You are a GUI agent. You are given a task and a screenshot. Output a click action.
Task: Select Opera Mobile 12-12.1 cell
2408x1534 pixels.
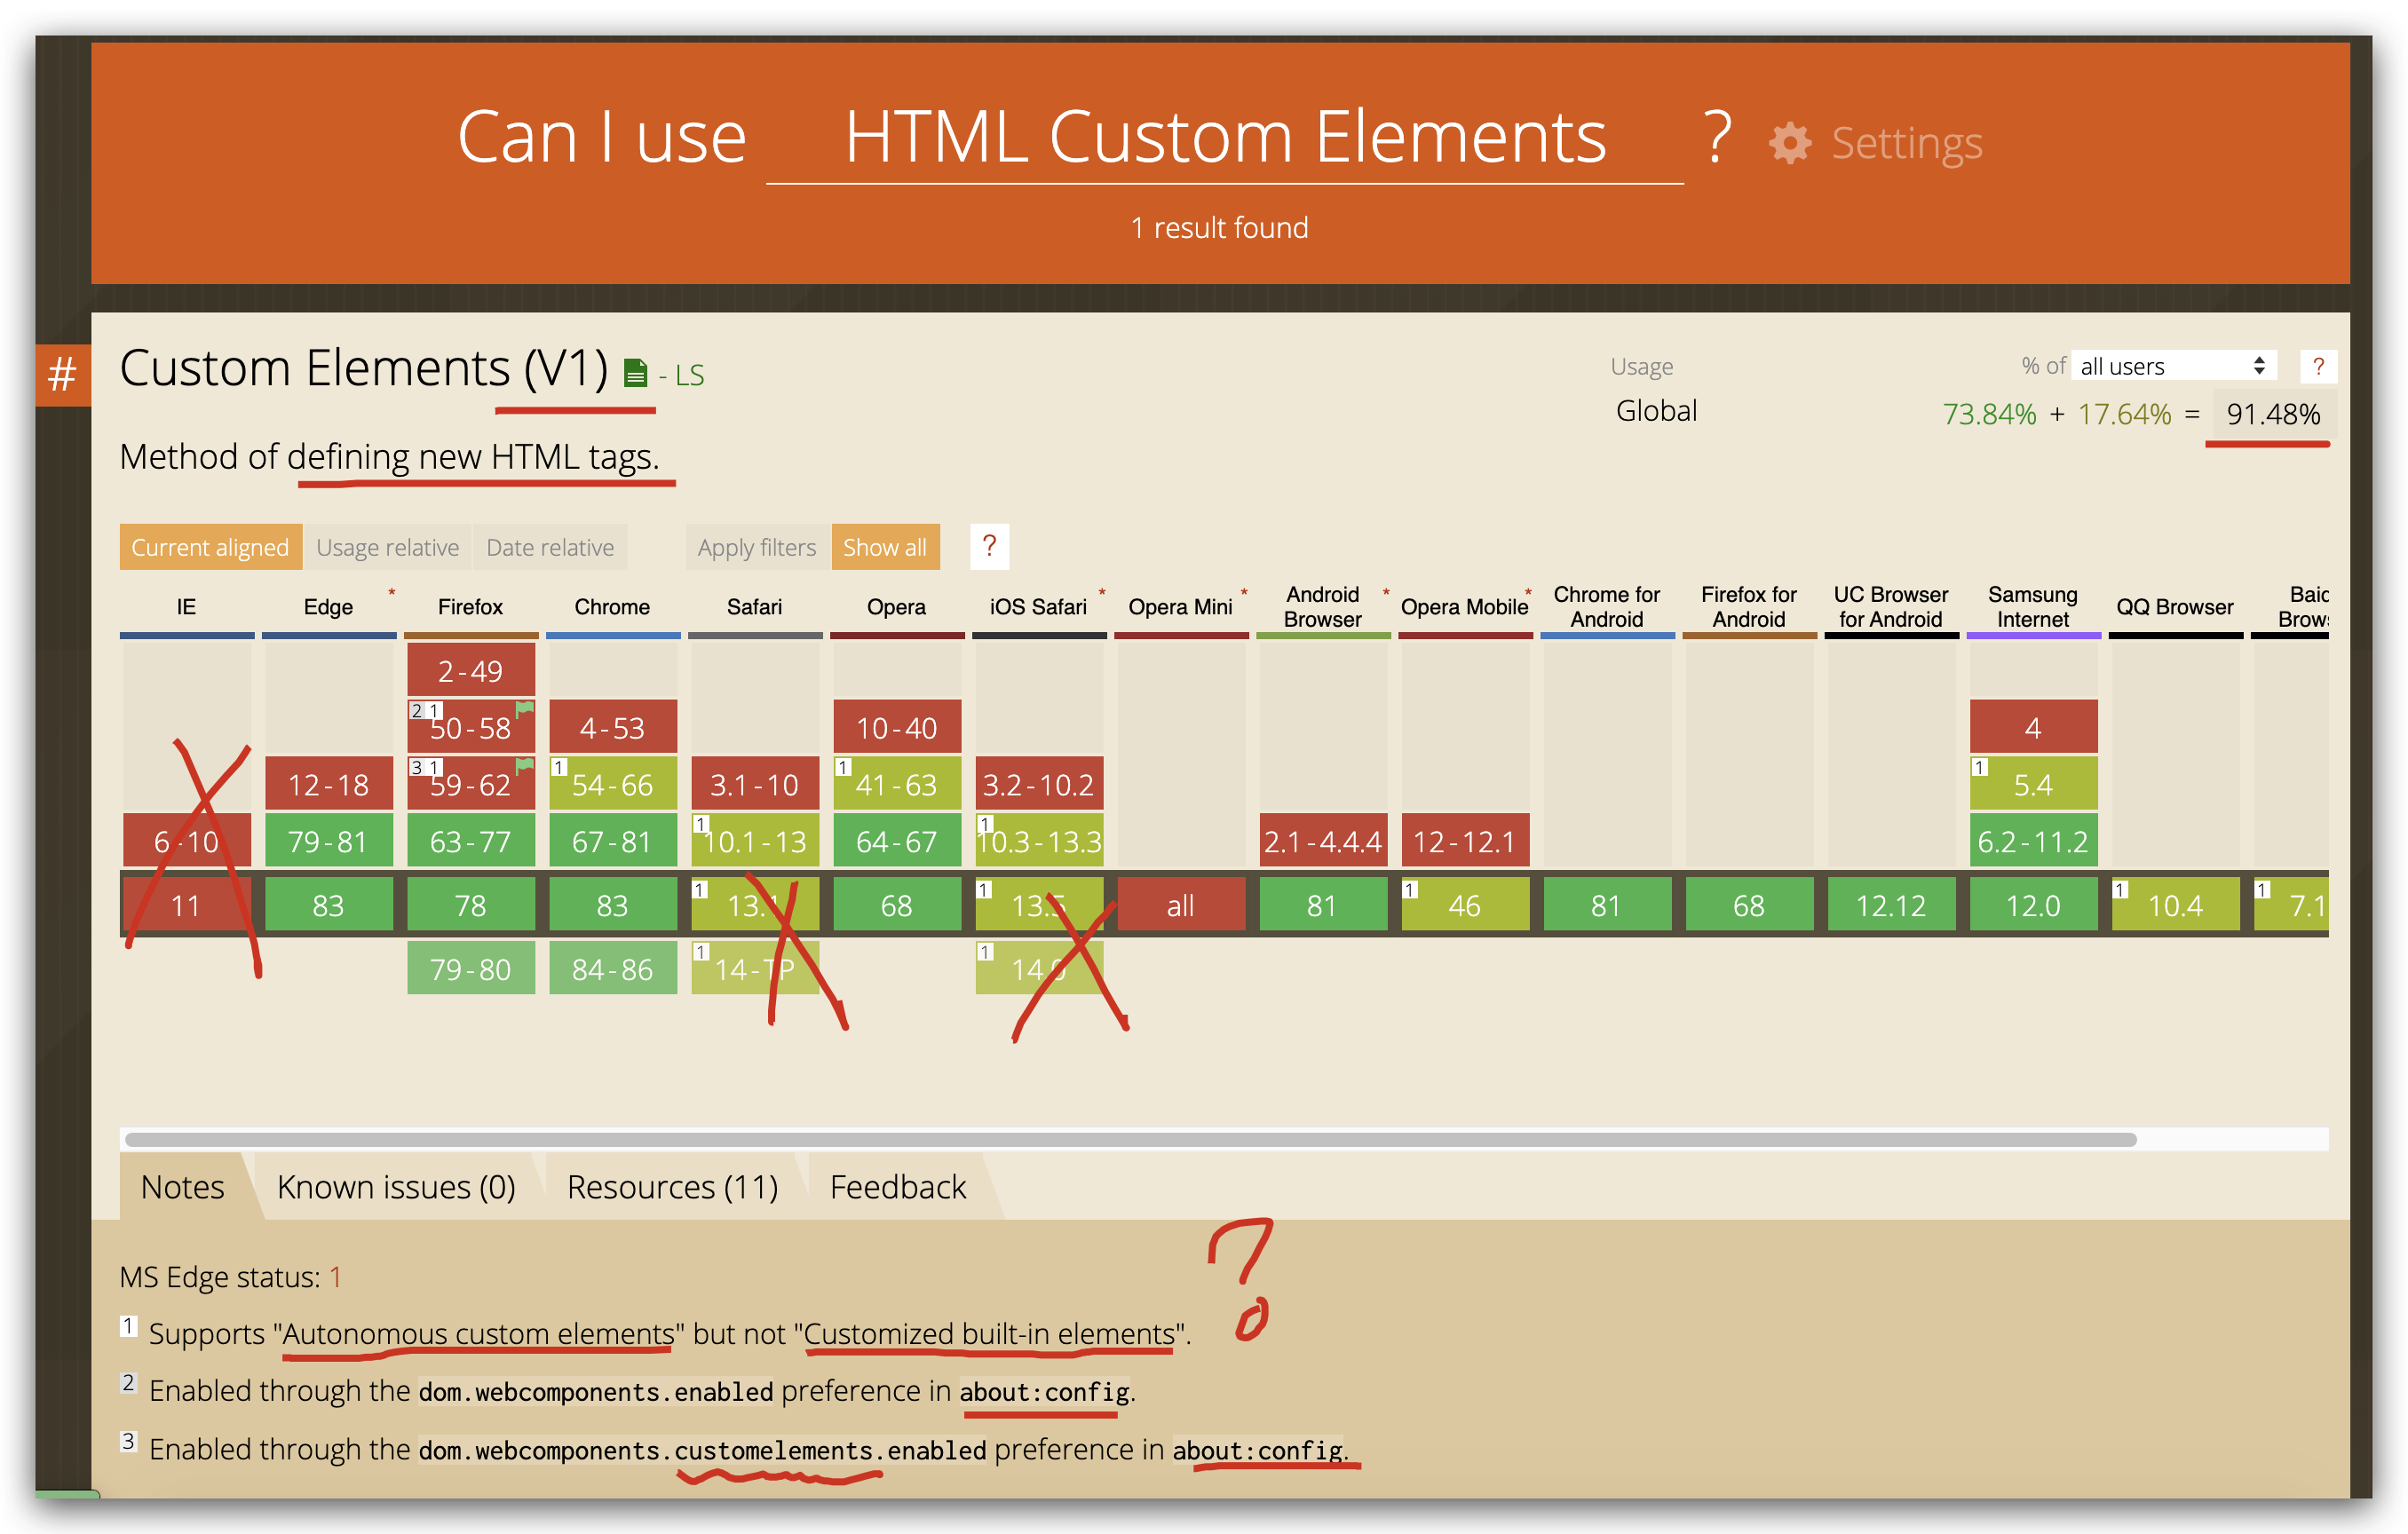pyautogui.click(x=1465, y=841)
